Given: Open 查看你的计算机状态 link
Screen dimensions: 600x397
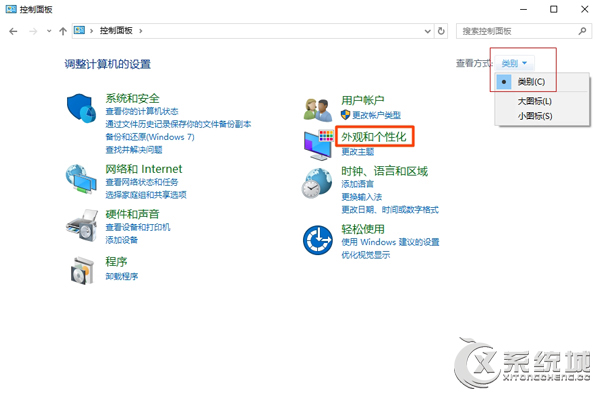Looking at the screenshot, I should point(142,111).
